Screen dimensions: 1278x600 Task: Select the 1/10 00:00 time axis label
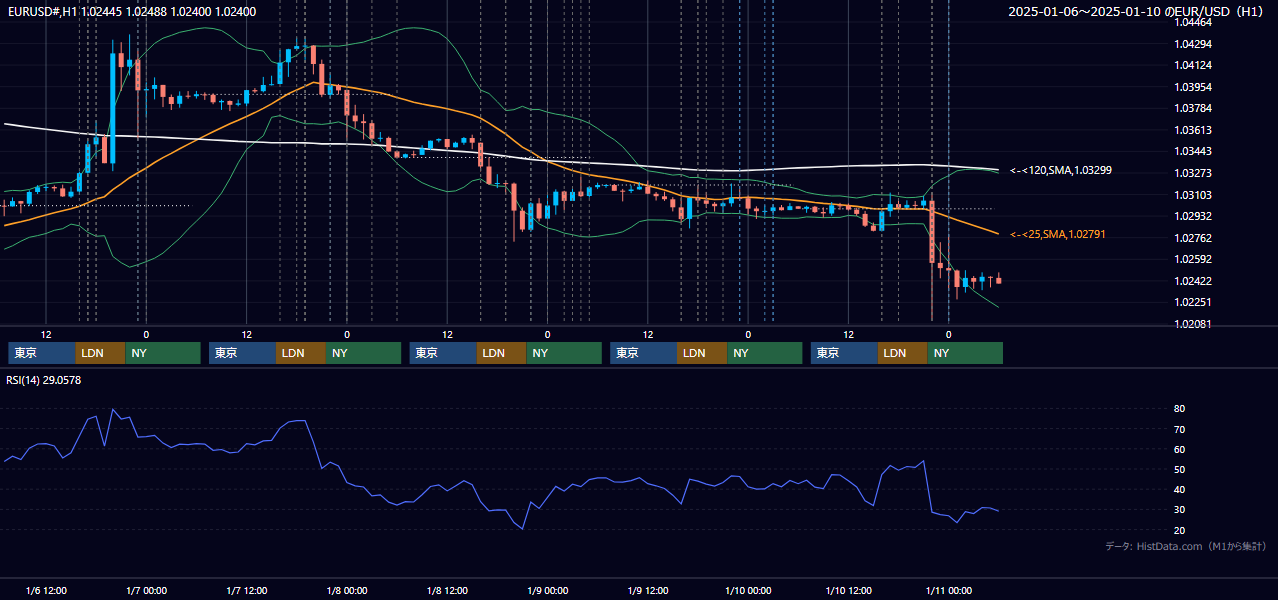pos(747,591)
